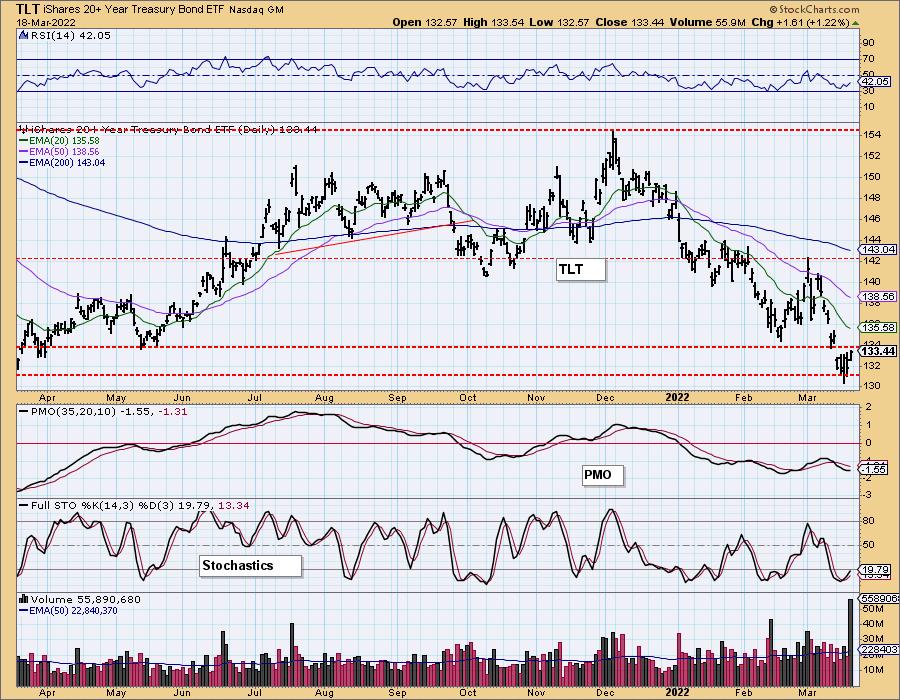Viewport: 900px width, 700px height.
Task: Click the 140 label on the price axis
Action: click(x=872, y=282)
